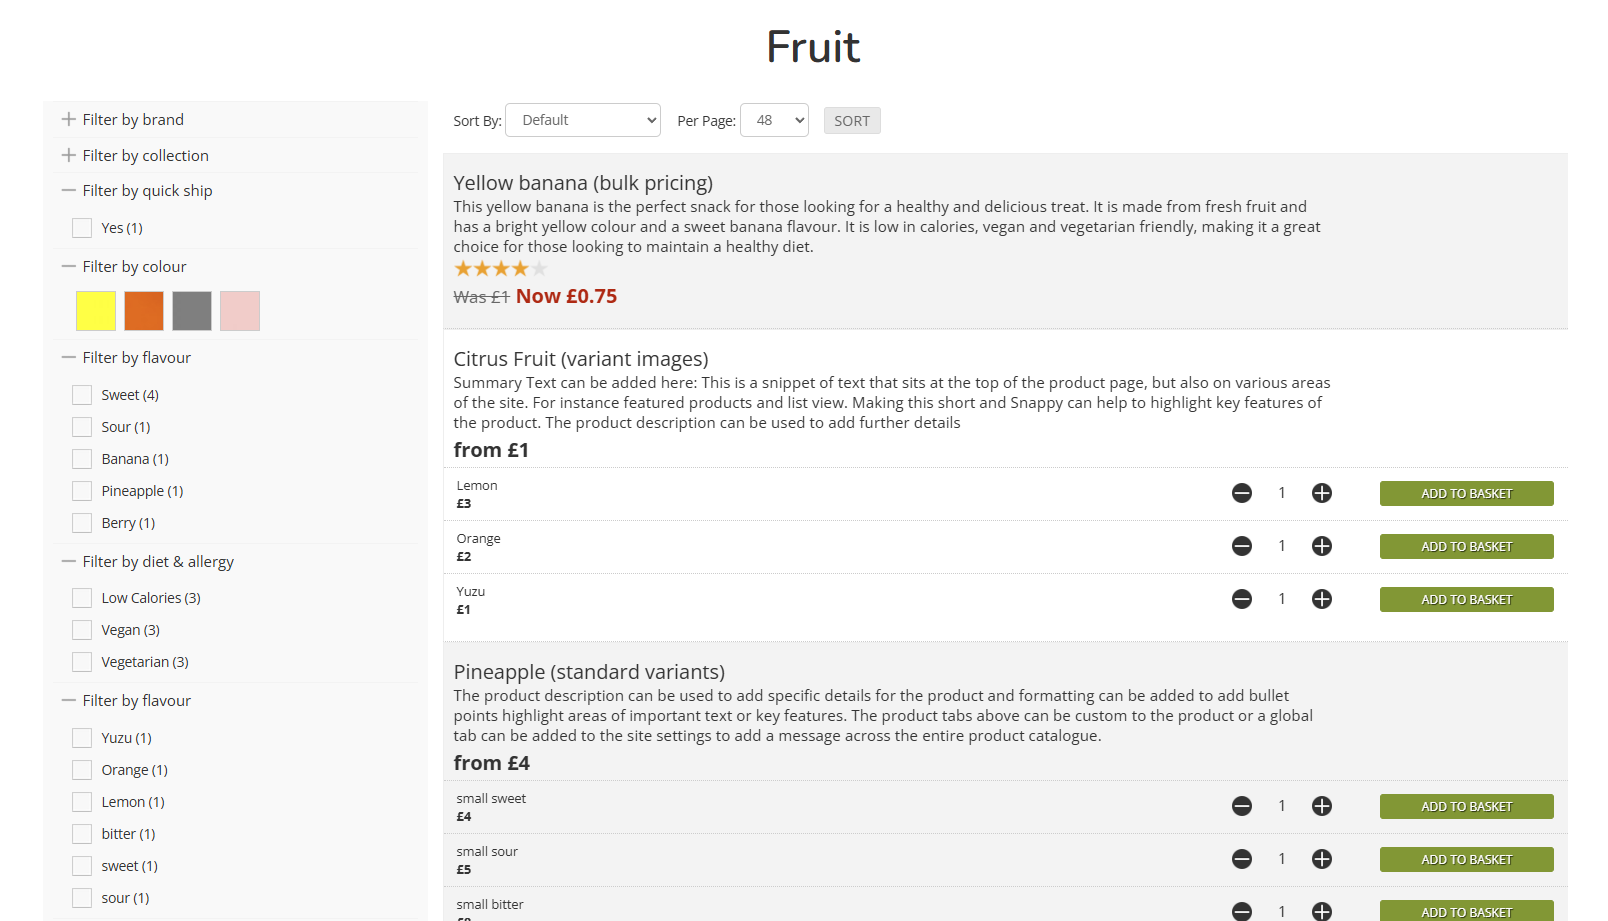This screenshot has height=921, width=1608.
Task: Add Orange variant to basket
Action: pyautogui.click(x=1466, y=546)
